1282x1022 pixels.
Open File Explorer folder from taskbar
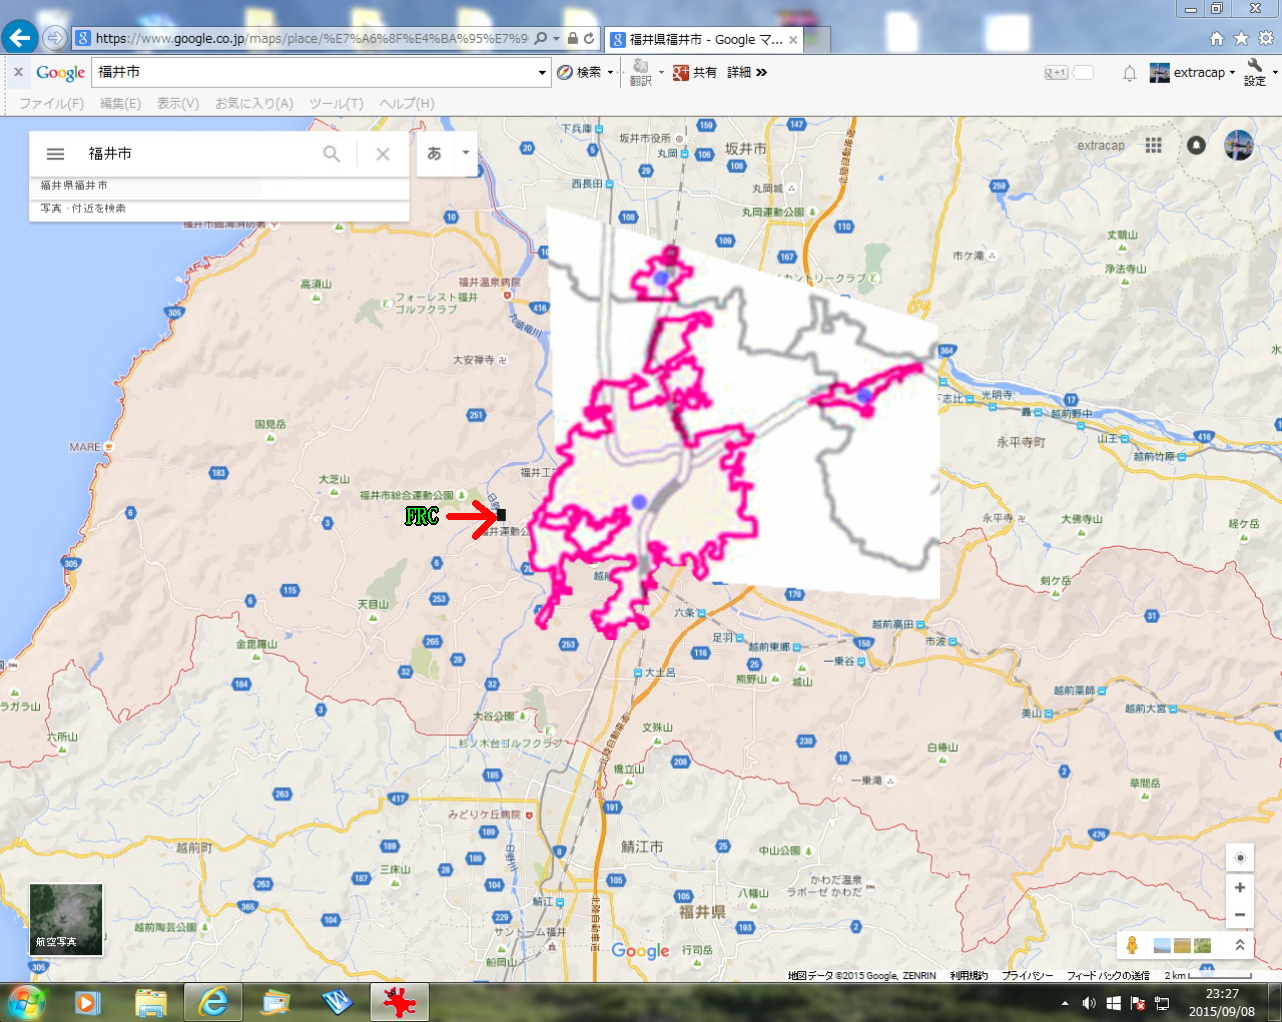(151, 1002)
